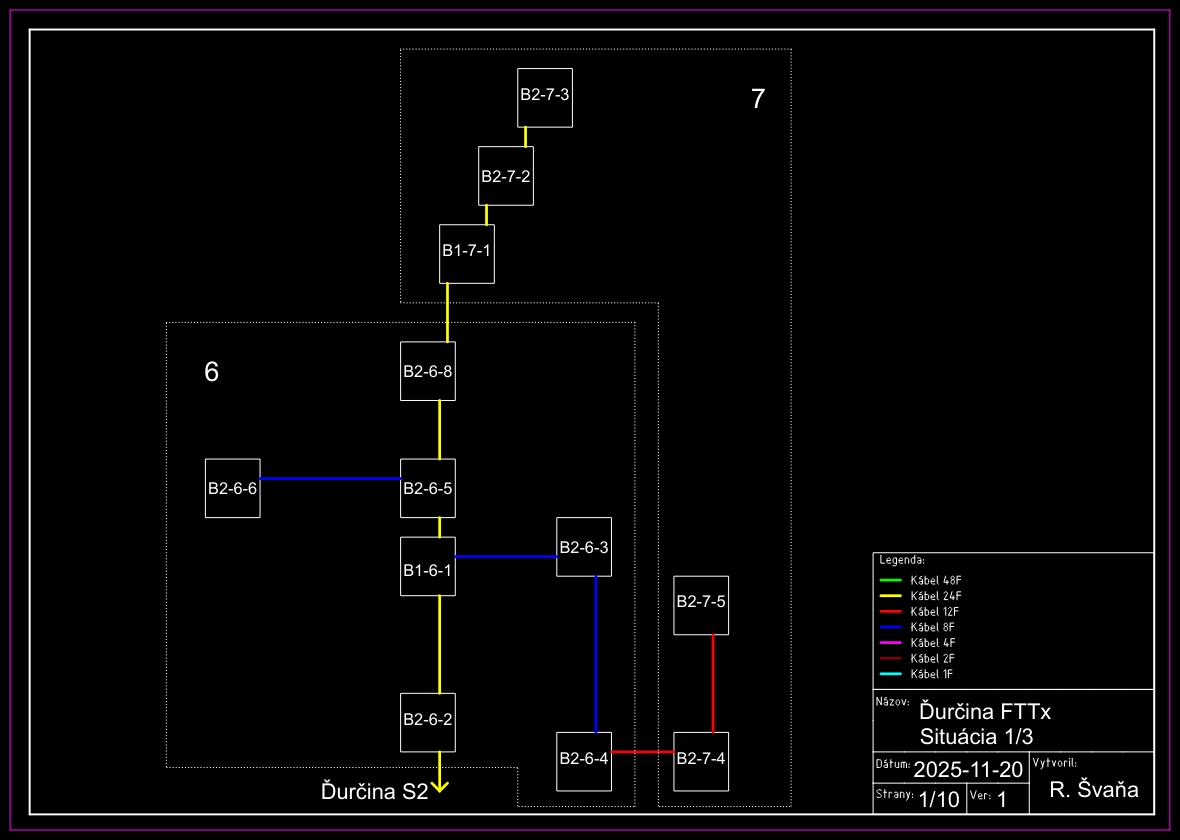1180x840 pixels.
Task: Select the author name R. Švaňa
Action: coord(1094,790)
